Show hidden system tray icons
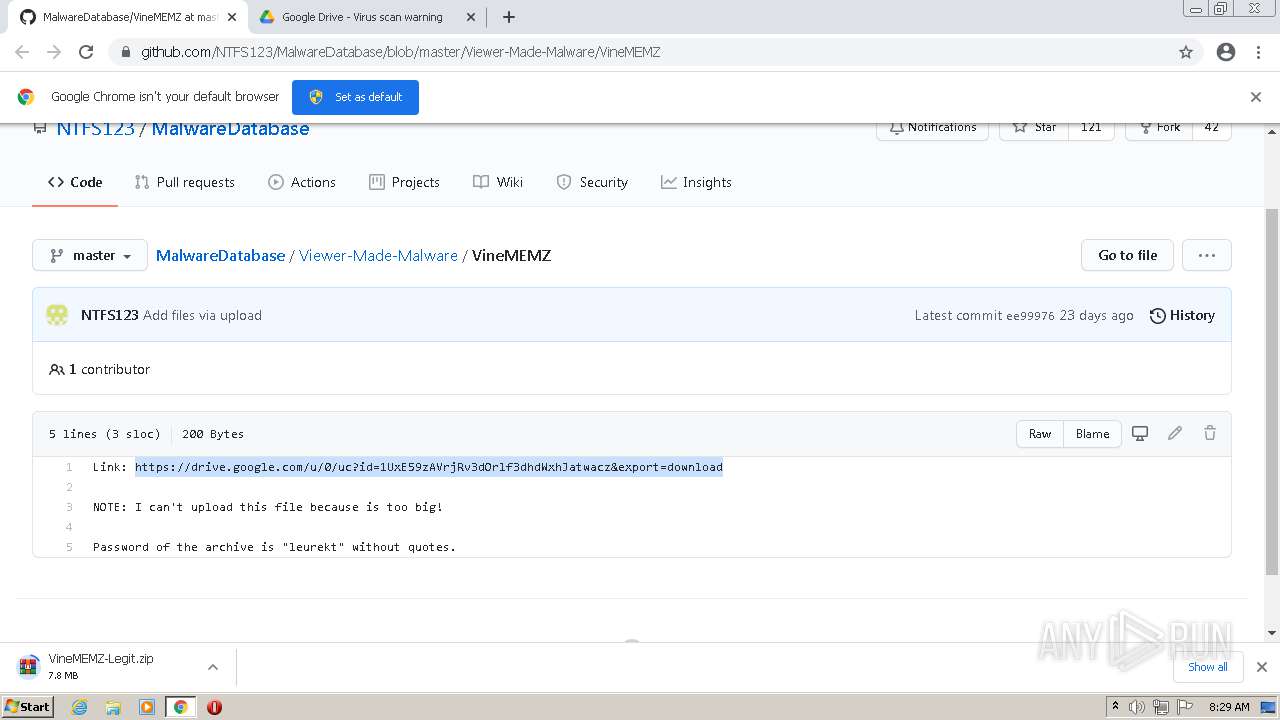The width and height of the screenshot is (1280, 720). (1115, 707)
